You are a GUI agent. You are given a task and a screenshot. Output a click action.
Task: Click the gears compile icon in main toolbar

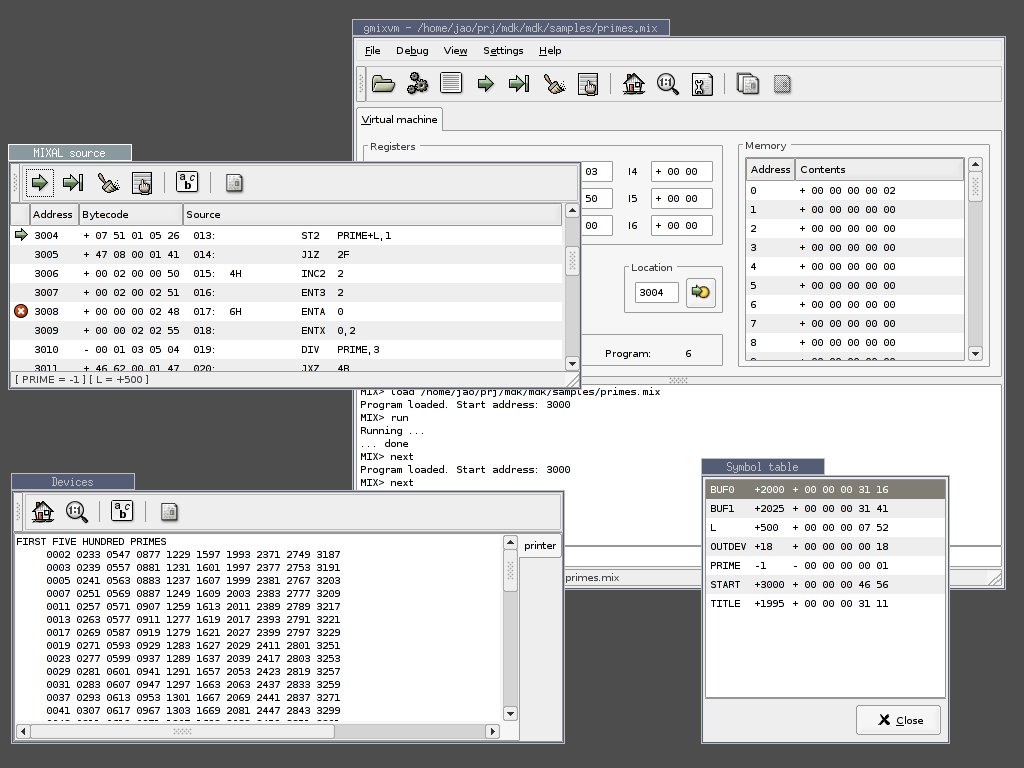click(417, 84)
